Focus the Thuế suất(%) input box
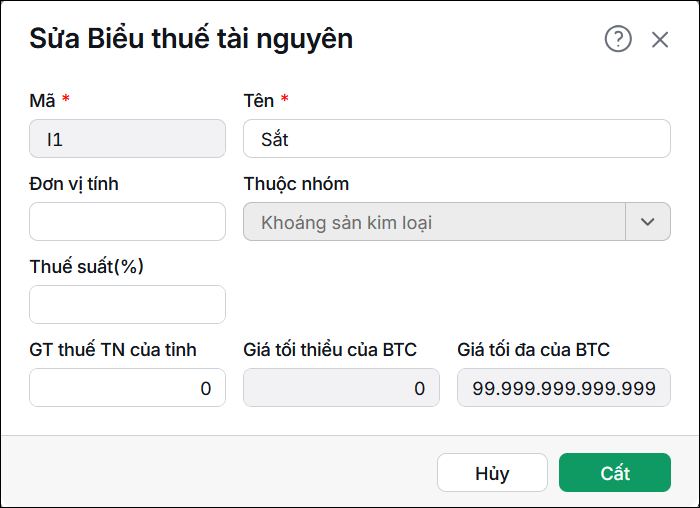The height and width of the screenshot is (508, 700). pos(127,305)
